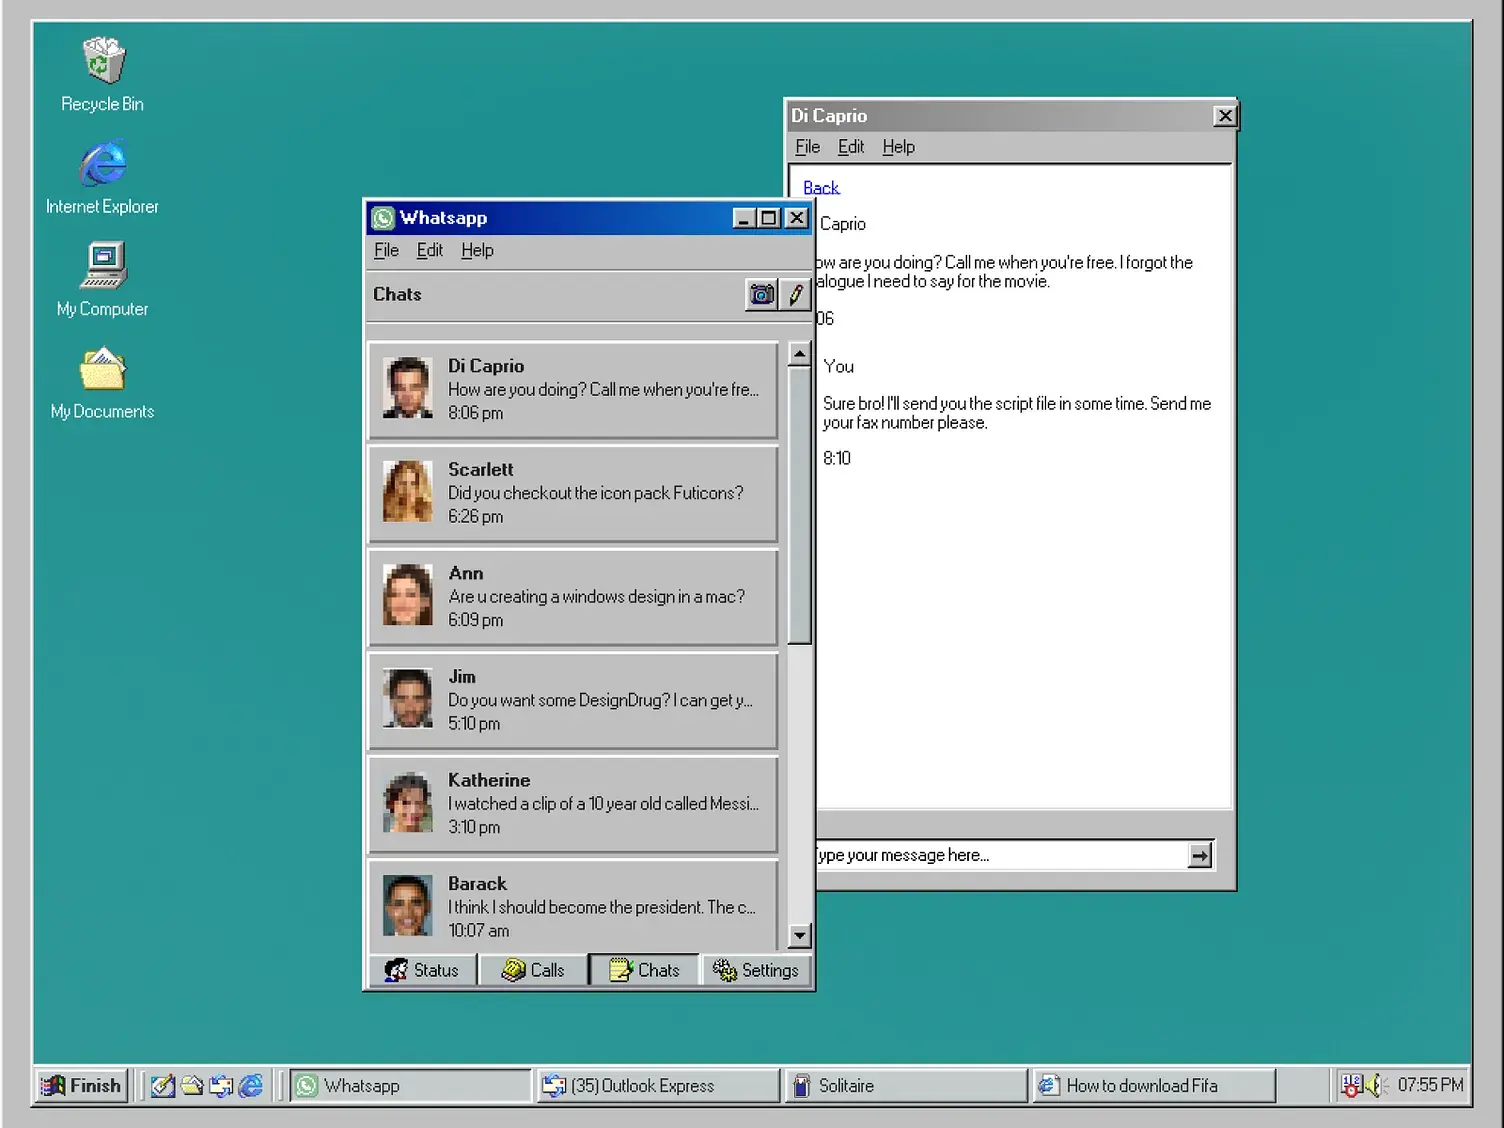1504x1128 pixels.
Task: Open Scarlett's chat from the list
Action: tap(573, 493)
